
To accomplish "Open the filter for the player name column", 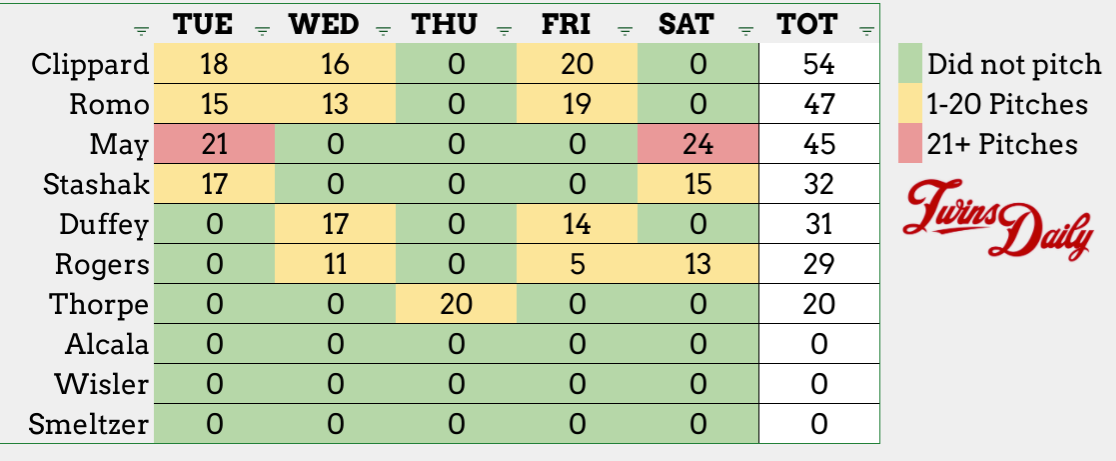I will tap(140, 31).
